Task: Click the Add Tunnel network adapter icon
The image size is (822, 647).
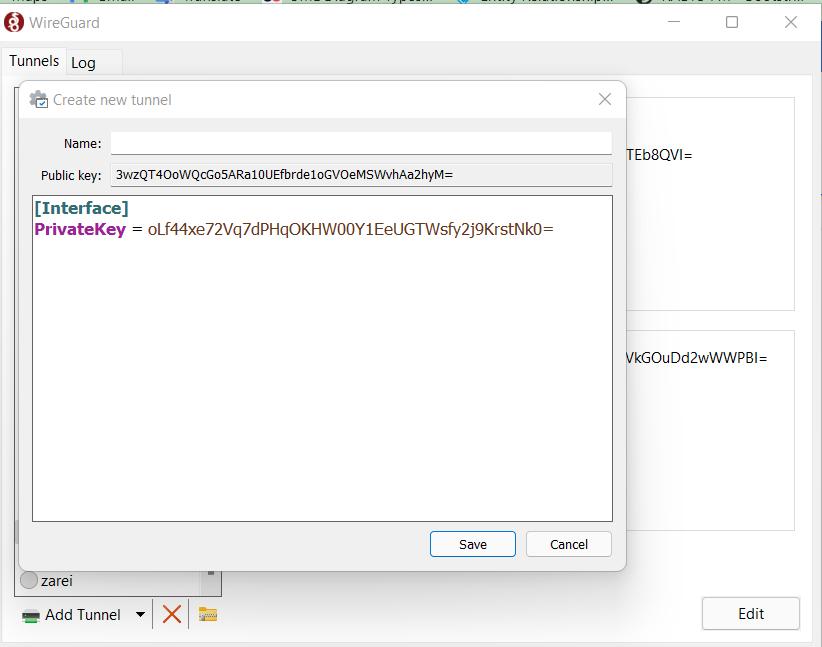Action: coord(31,616)
